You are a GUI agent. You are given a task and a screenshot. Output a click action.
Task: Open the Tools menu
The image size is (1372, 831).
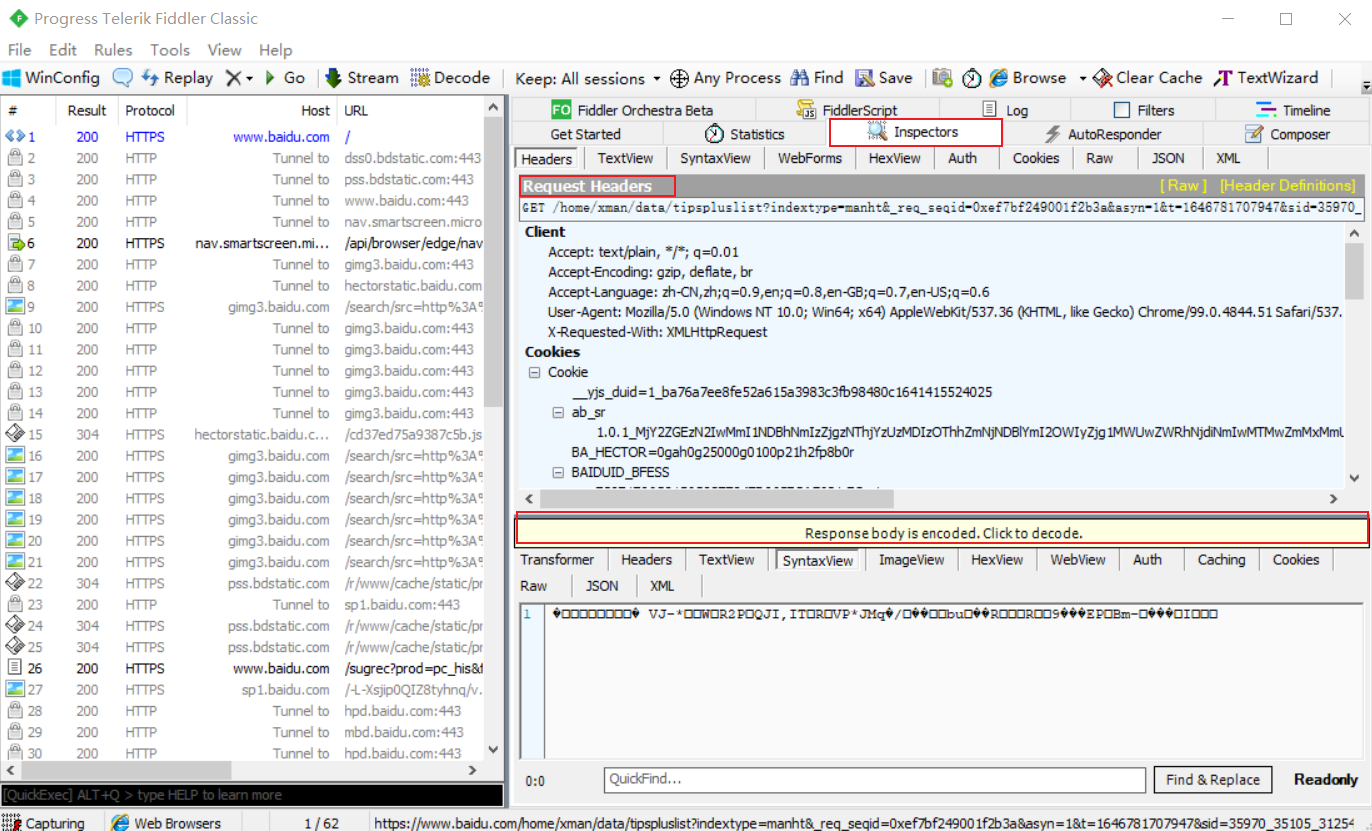[170, 50]
